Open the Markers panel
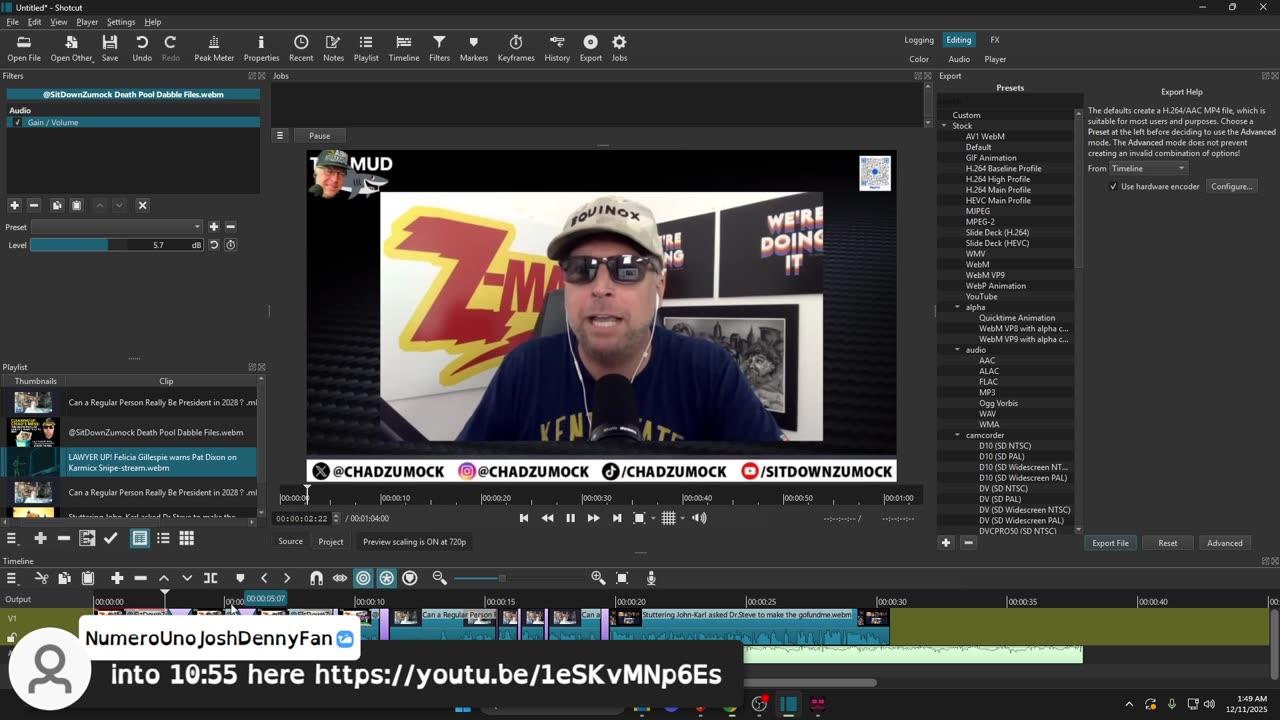Image resolution: width=1280 pixels, height=720 pixels. click(474, 48)
